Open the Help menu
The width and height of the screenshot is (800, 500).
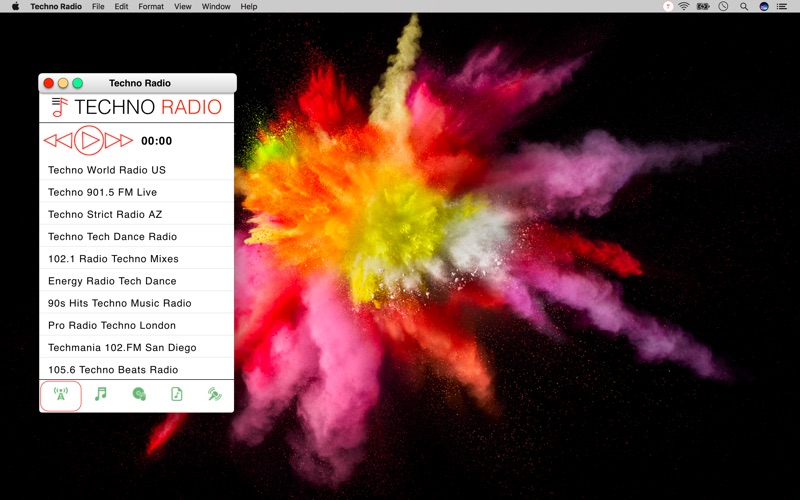(248, 6)
